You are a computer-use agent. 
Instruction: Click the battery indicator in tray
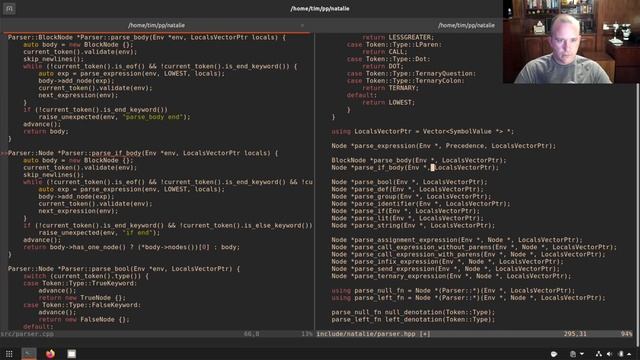pyautogui.click(x=621, y=354)
